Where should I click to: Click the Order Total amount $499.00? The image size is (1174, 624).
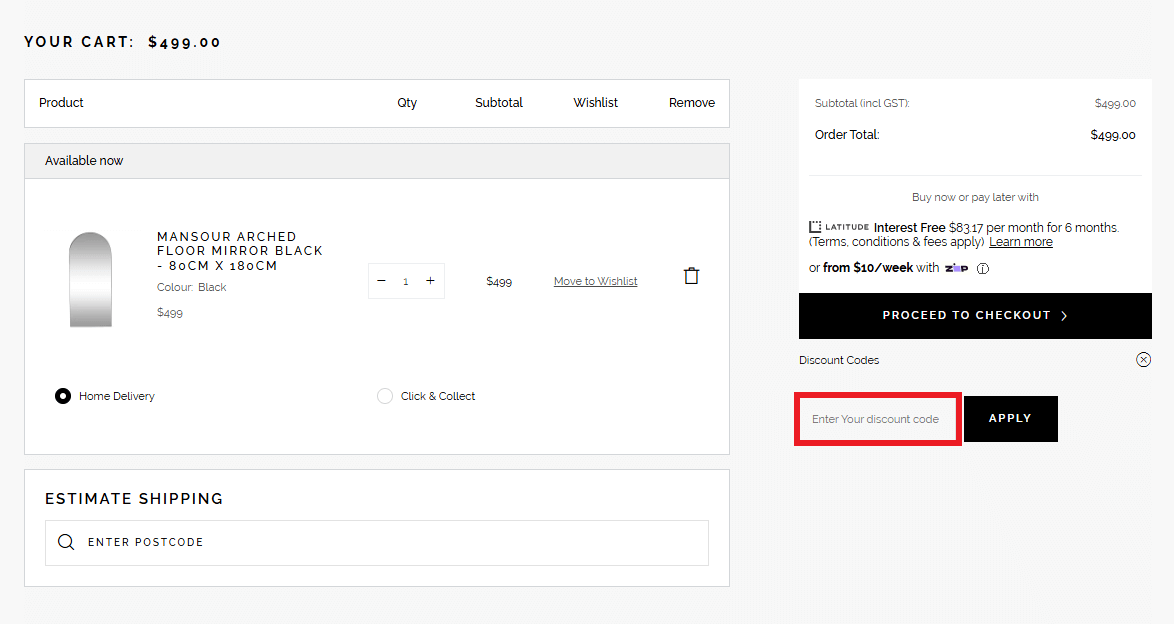[x=1113, y=135]
